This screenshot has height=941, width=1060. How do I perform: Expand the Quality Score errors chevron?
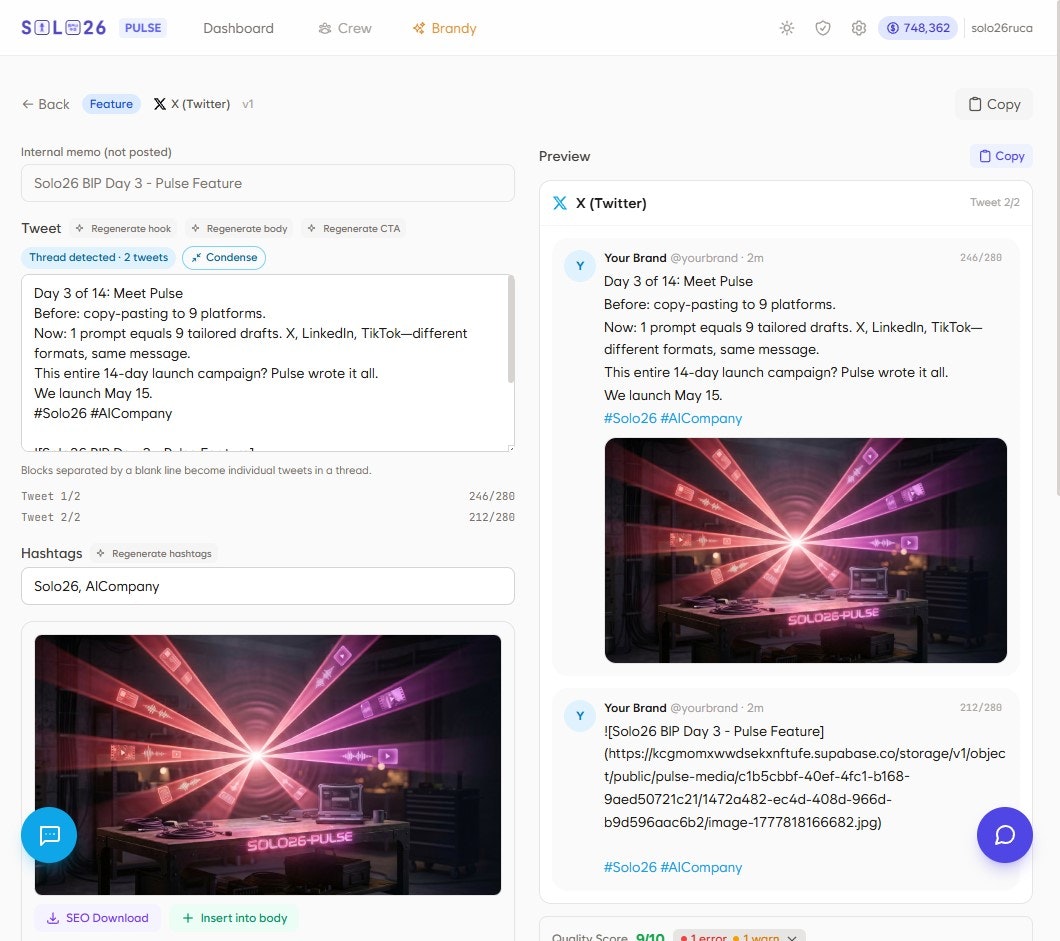pos(792,937)
